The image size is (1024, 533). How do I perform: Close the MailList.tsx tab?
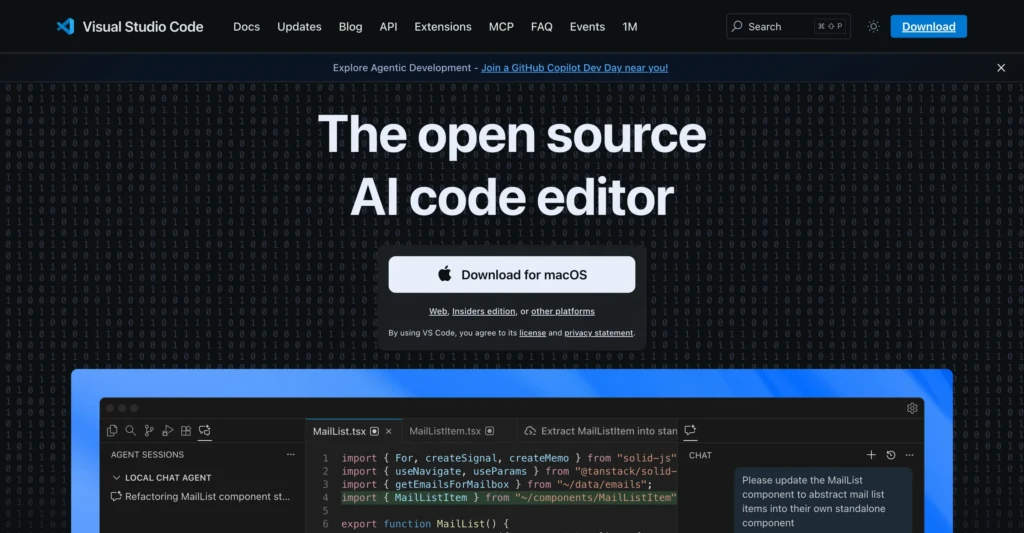point(389,431)
